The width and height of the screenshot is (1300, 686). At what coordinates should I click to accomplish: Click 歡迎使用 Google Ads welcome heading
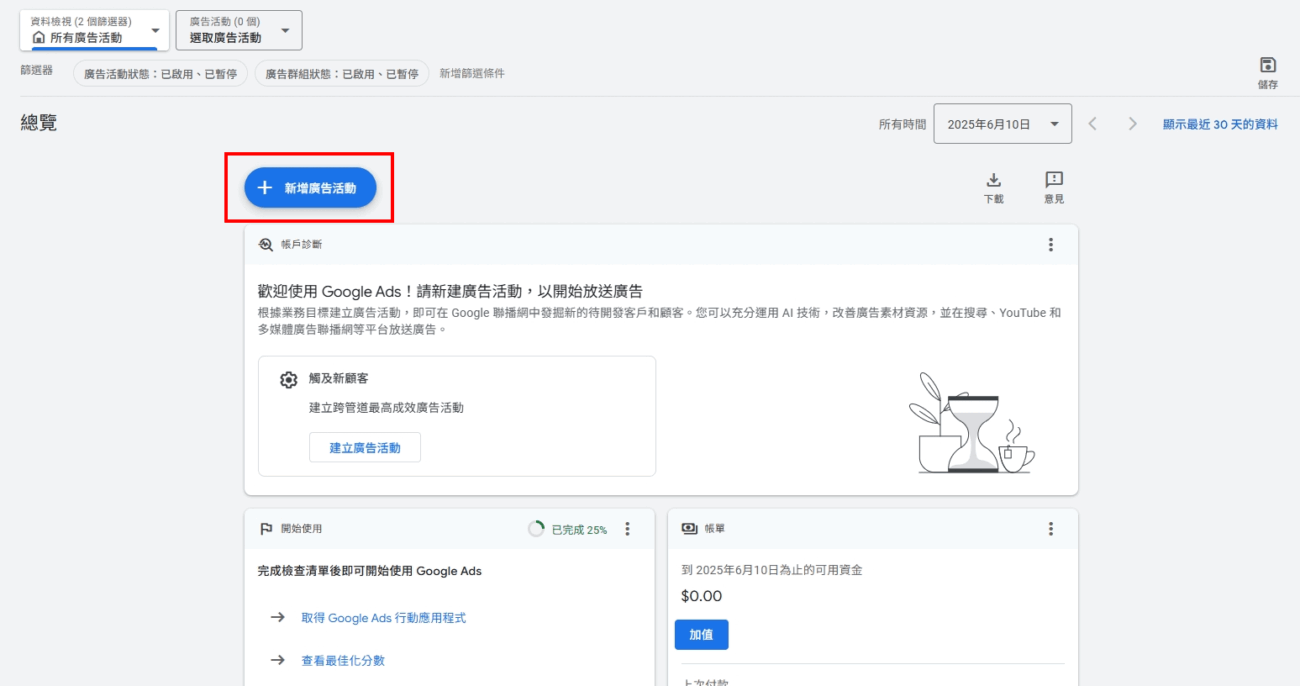tap(450, 291)
